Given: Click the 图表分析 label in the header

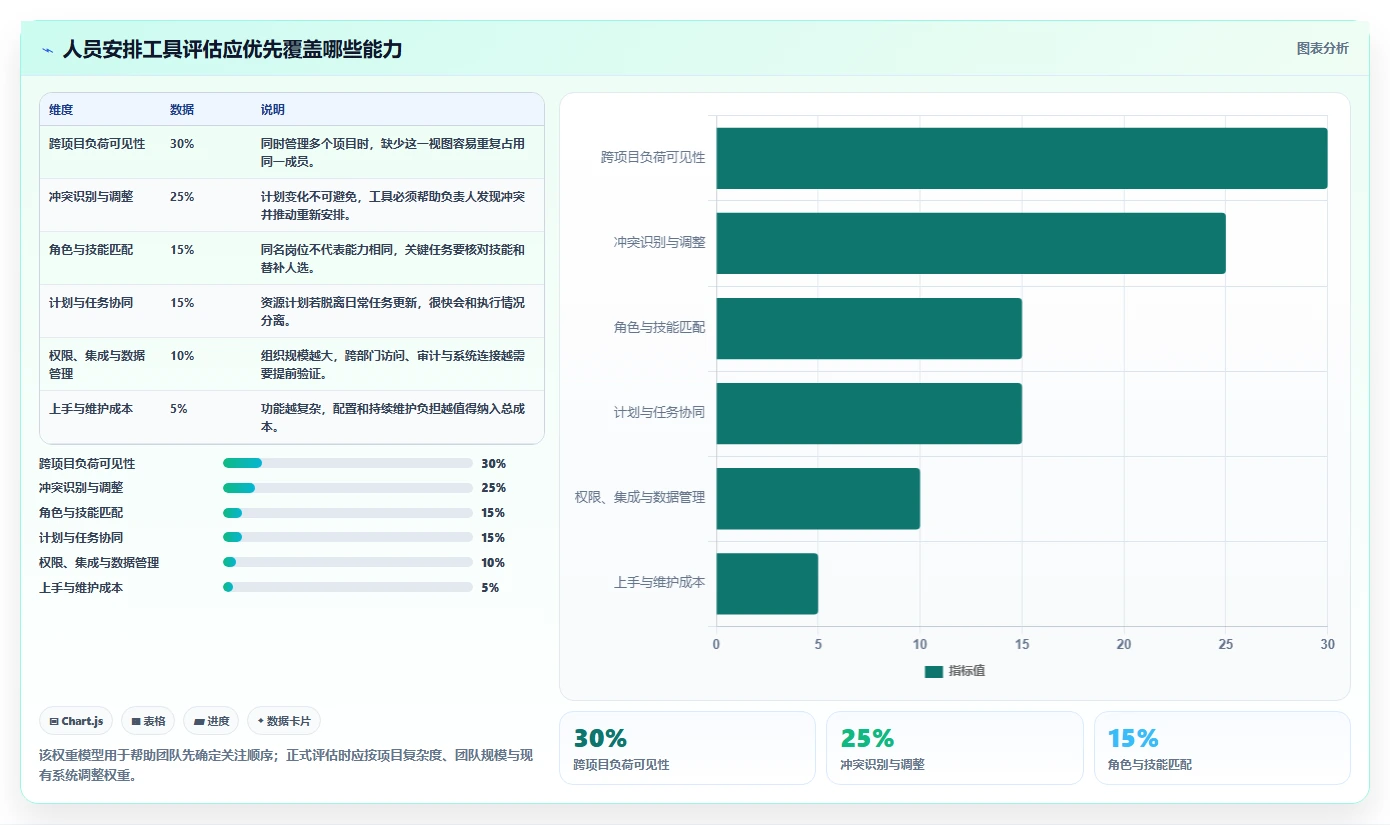Looking at the screenshot, I should click(1322, 48).
